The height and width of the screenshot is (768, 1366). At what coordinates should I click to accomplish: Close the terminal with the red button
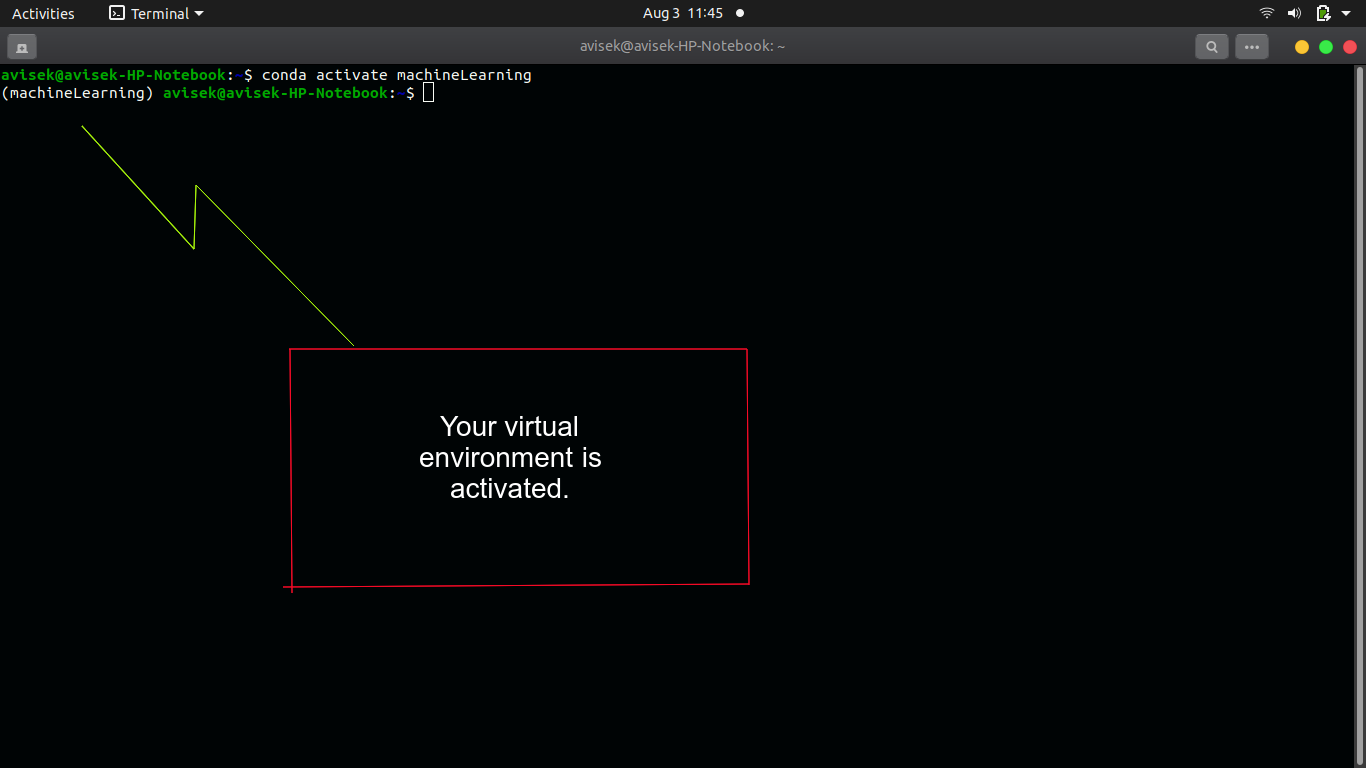[x=1350, y=47]
